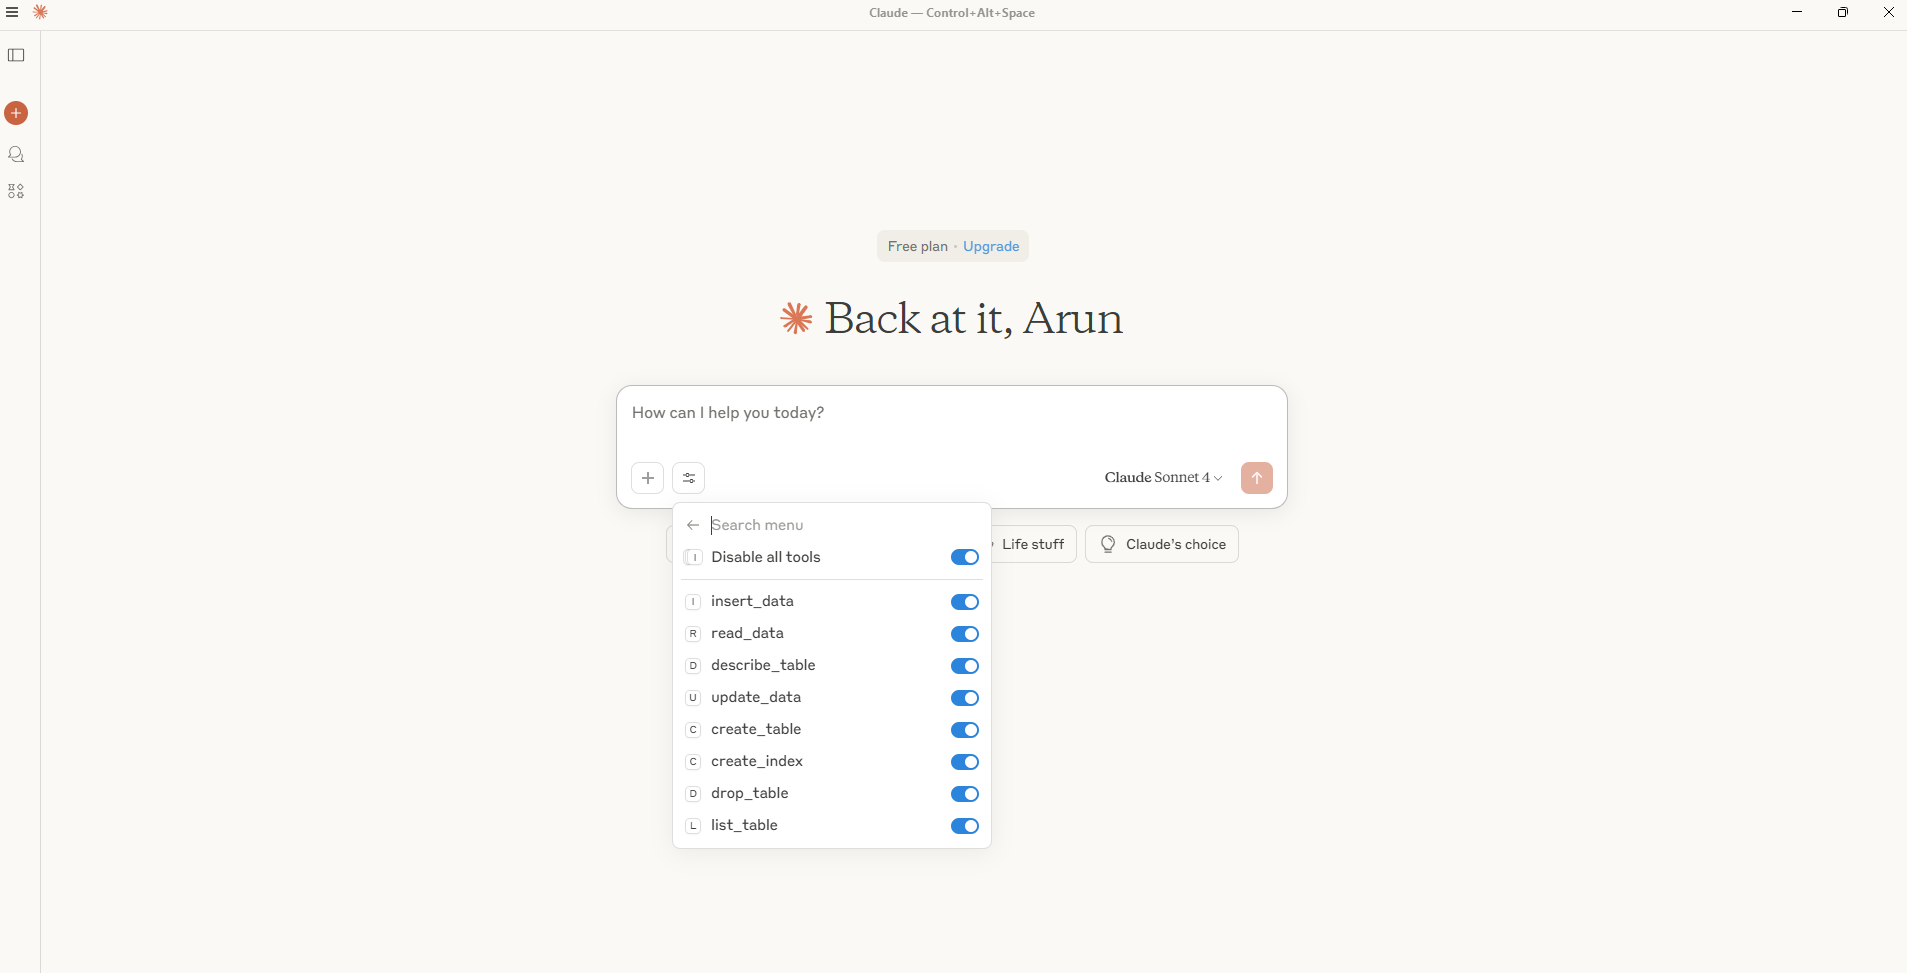Screen dimensions: 1907x973
Task: Toggle the Disable all tools switch
Action: 965,557
